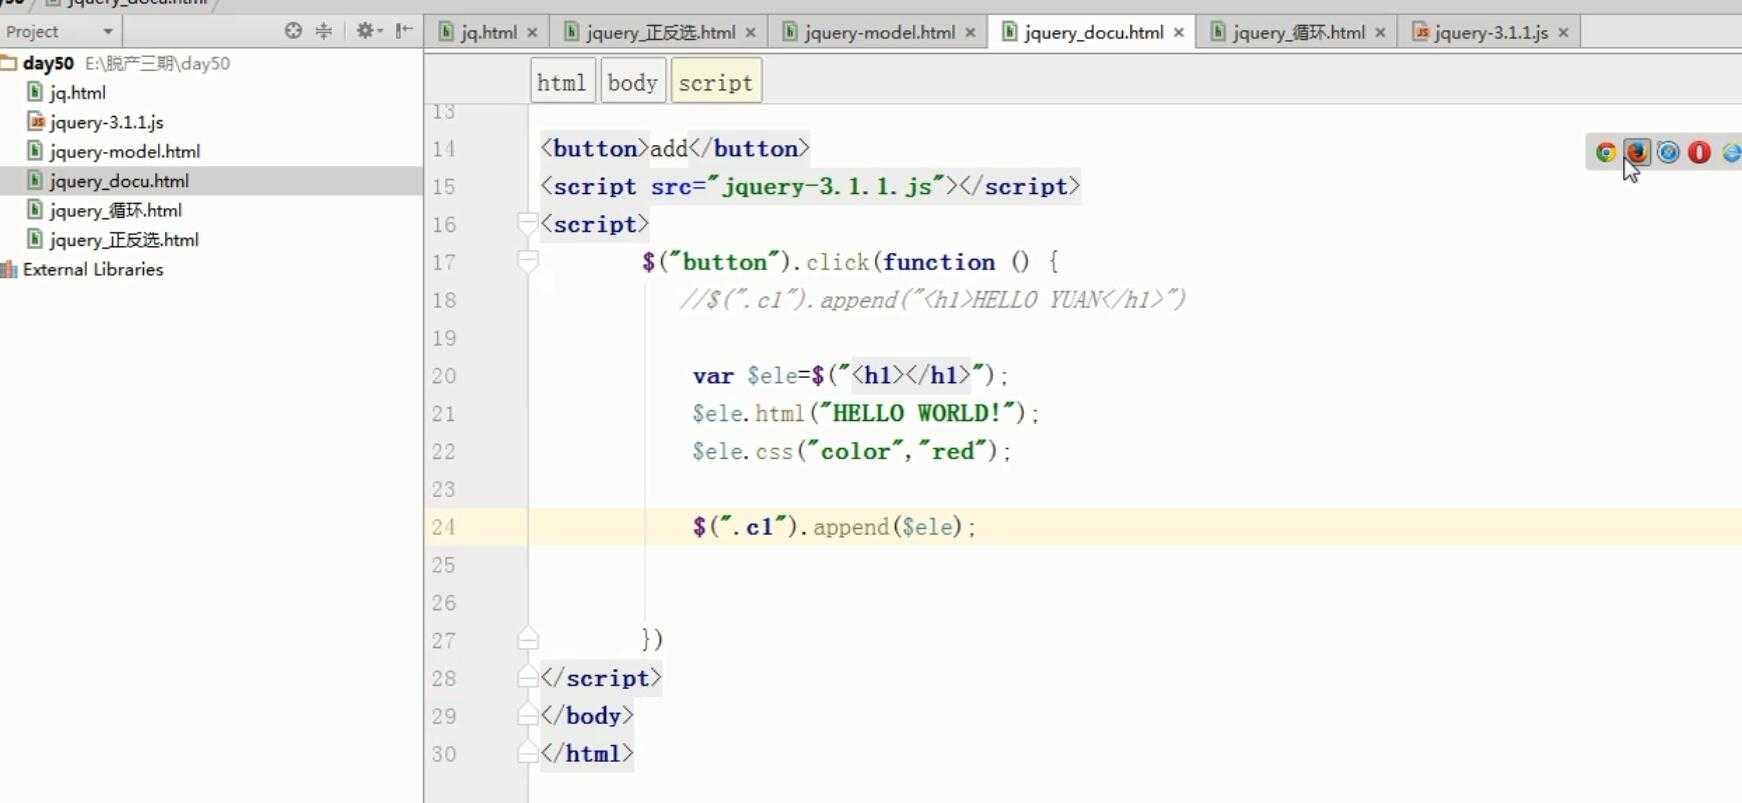Close the jquery-3.1.1.js tab
This screenshot has height=803, width=1742.
coord(1563,33)
